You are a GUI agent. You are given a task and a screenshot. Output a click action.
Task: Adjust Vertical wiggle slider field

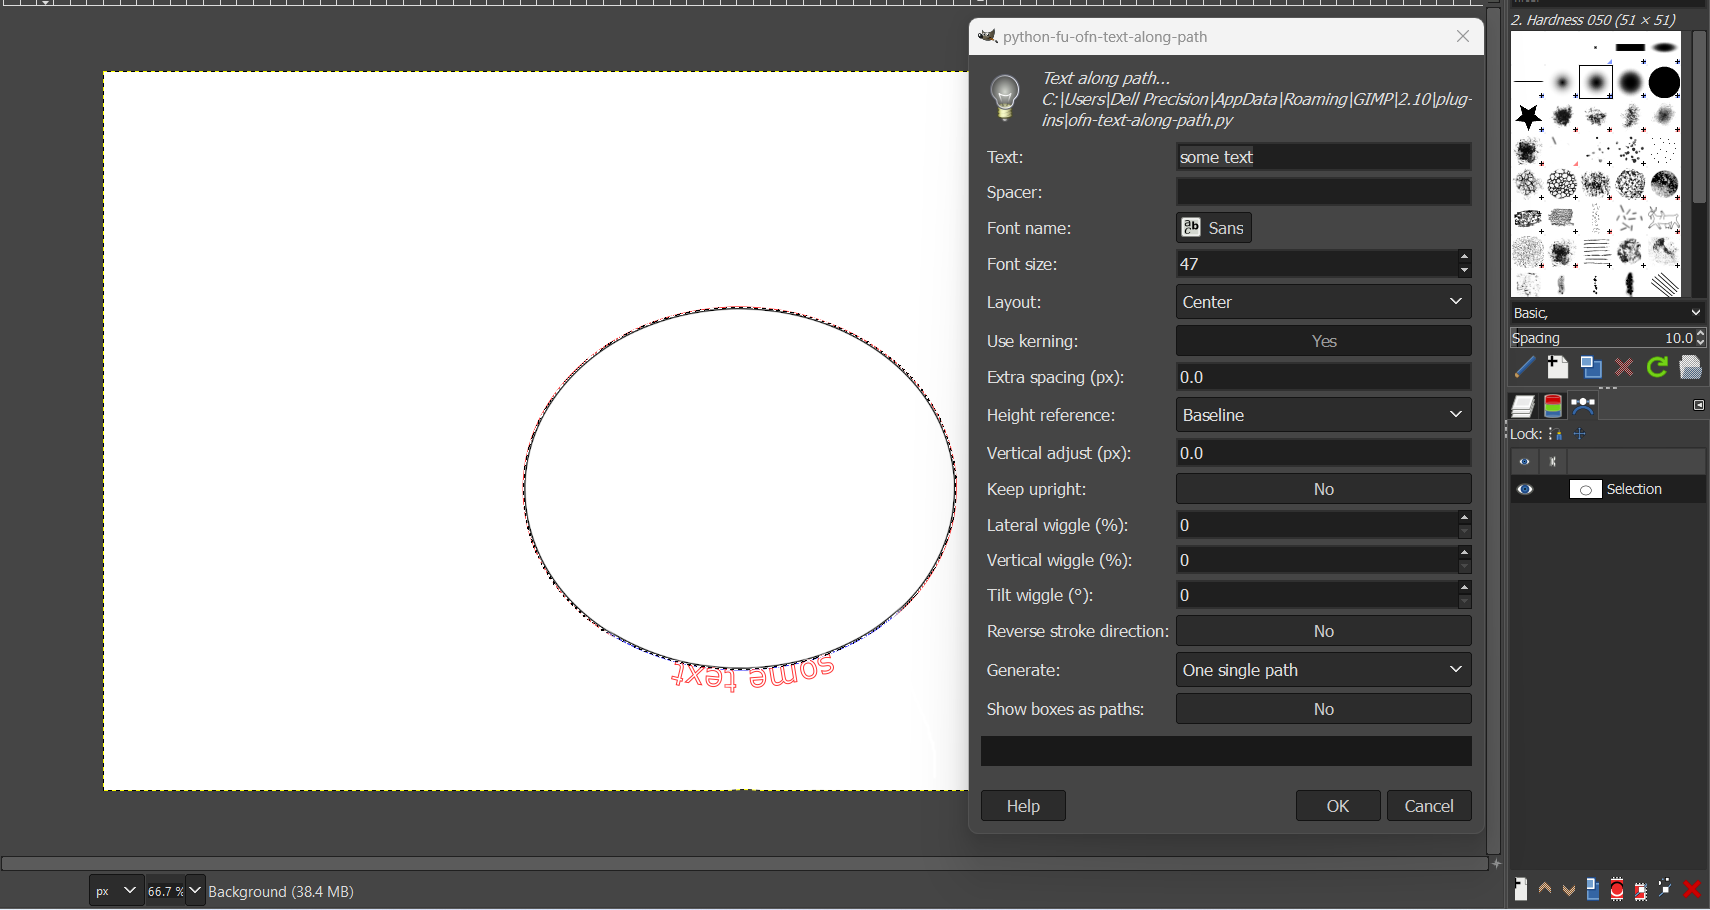(1316, 560)
